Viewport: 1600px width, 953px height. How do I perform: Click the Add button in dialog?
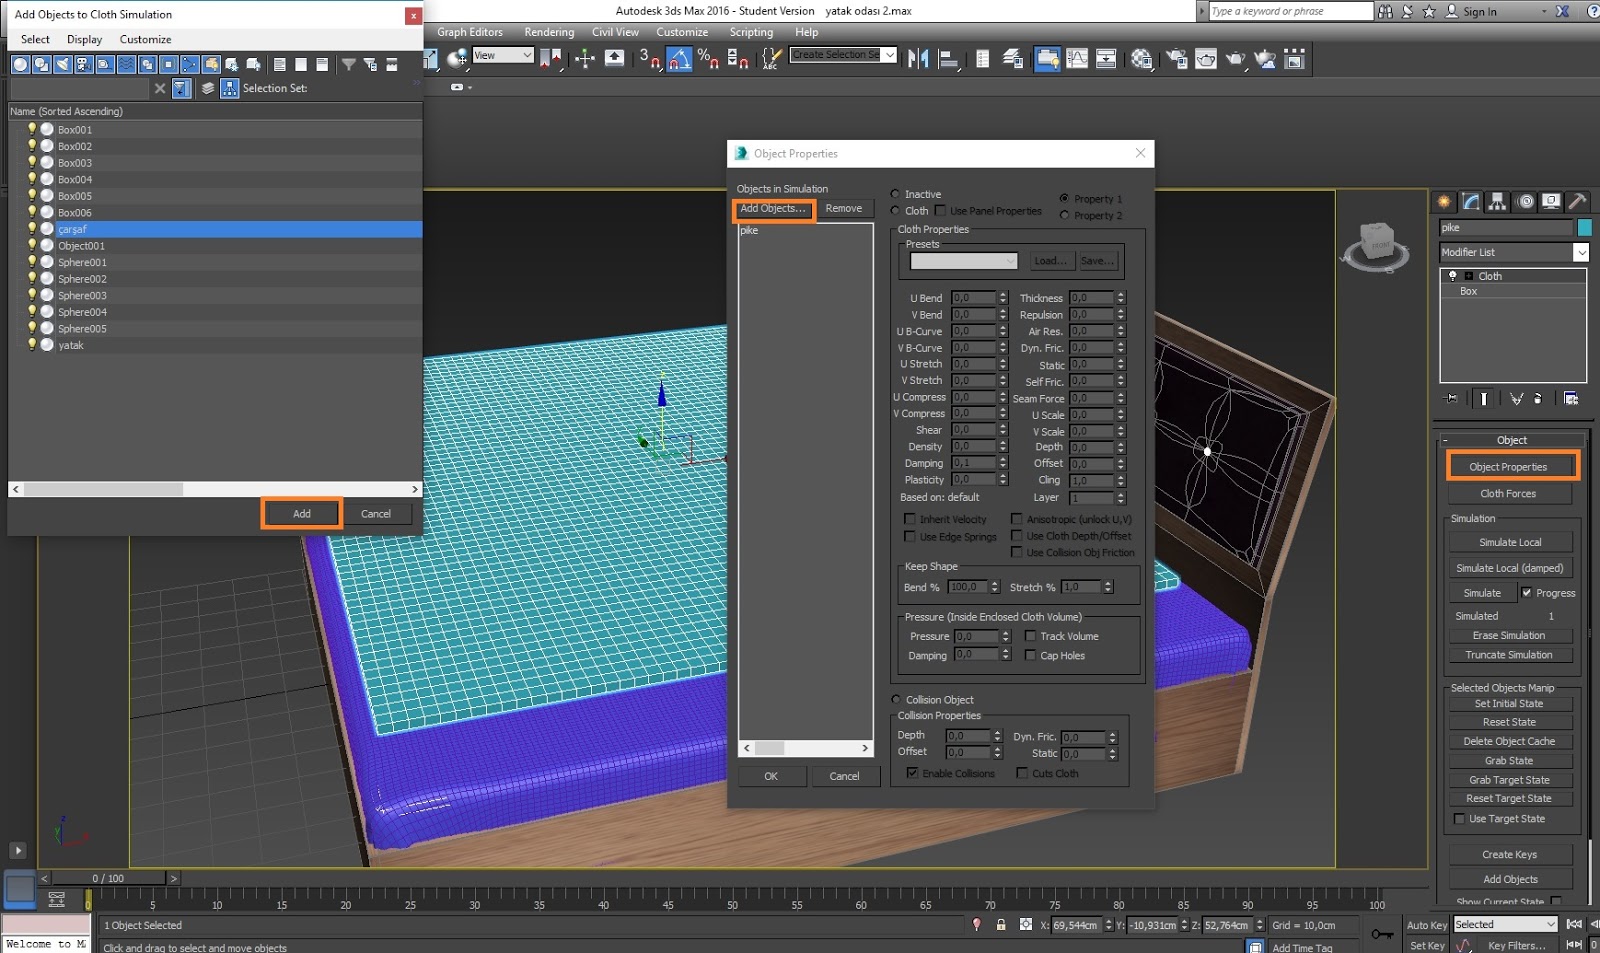tap(302, 514)
